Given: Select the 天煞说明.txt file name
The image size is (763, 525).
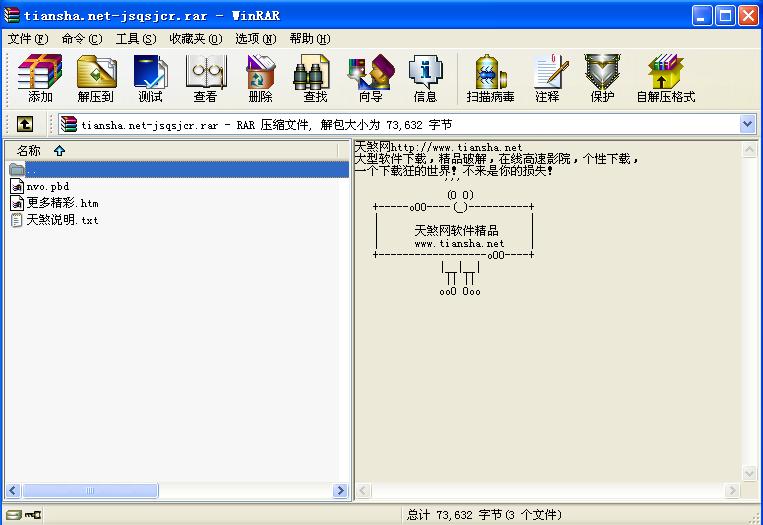Looking at the screenshot, I should click(x=62, y=220).
